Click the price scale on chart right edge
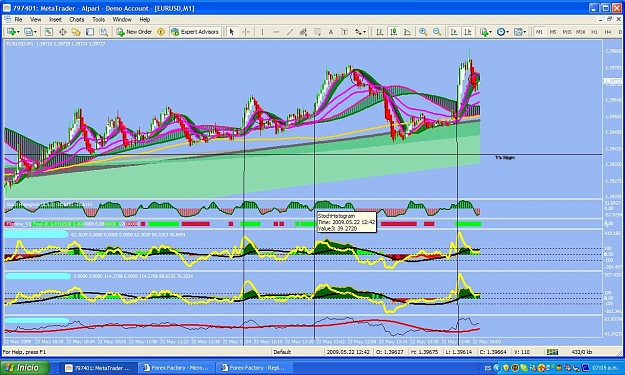 pos(613,119)
